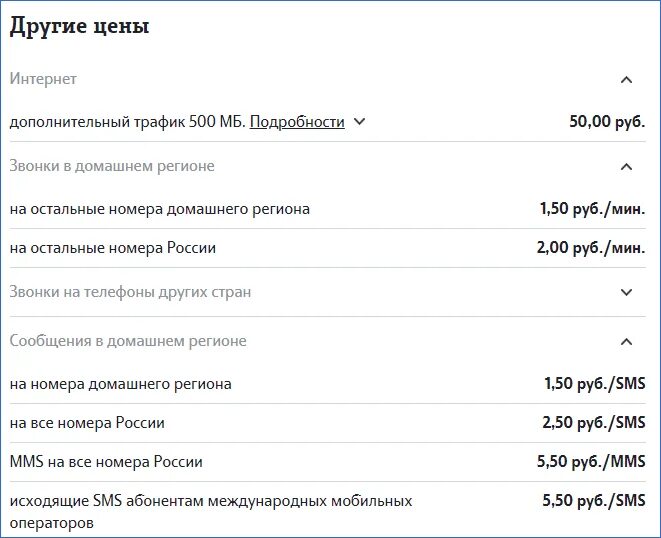The height and width of the screenshot is (538, 661).
Task: Collapse Звонки в домашнем регионе chevron
Action: [x=626, y=167]
